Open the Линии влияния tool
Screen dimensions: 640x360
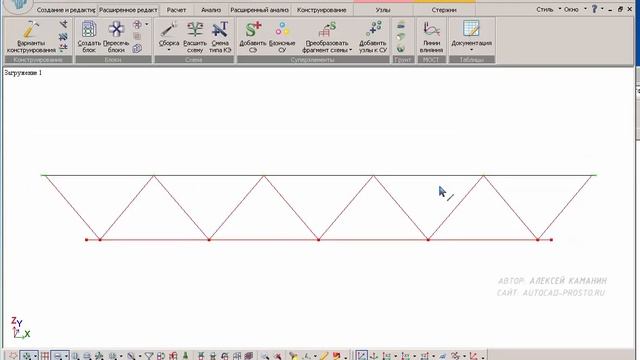431,37
